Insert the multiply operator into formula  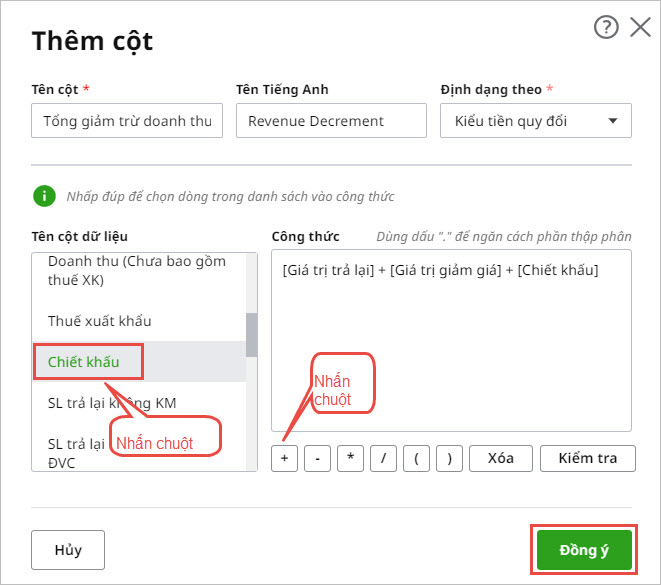pyautogui.click(x=351, y=458)
